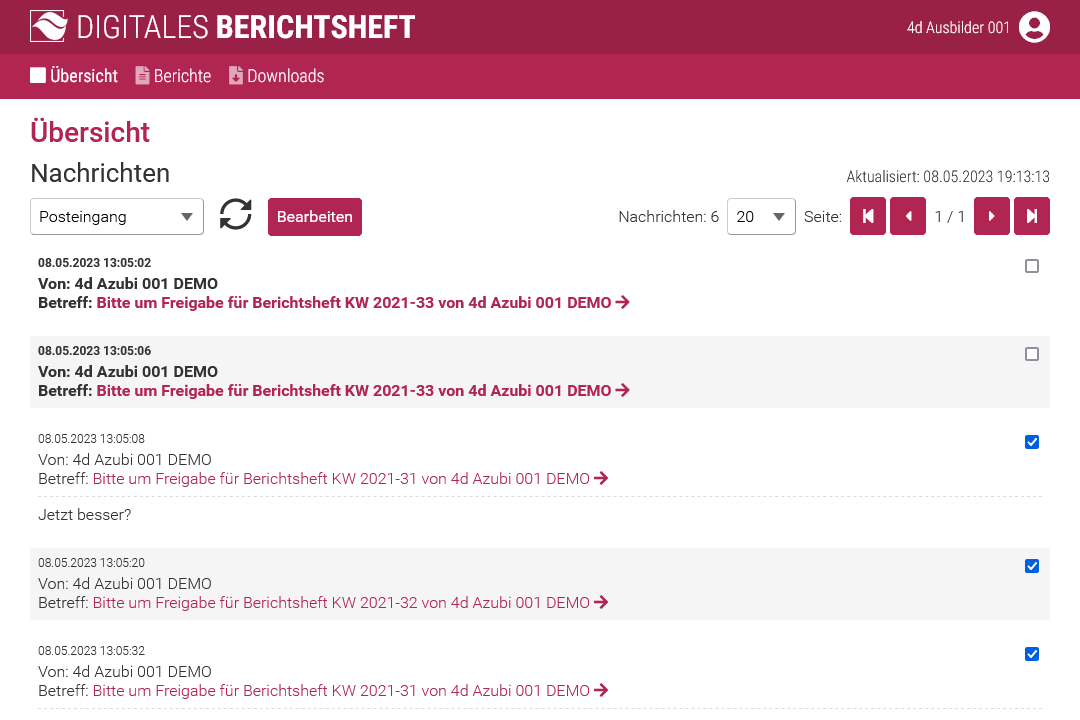Image resolution: width=1080 pixels, height=720 pixels.
Task: Click the Digitales Berichtsheft logo icon
Action: pyautogui.click(x=49, y=27)
